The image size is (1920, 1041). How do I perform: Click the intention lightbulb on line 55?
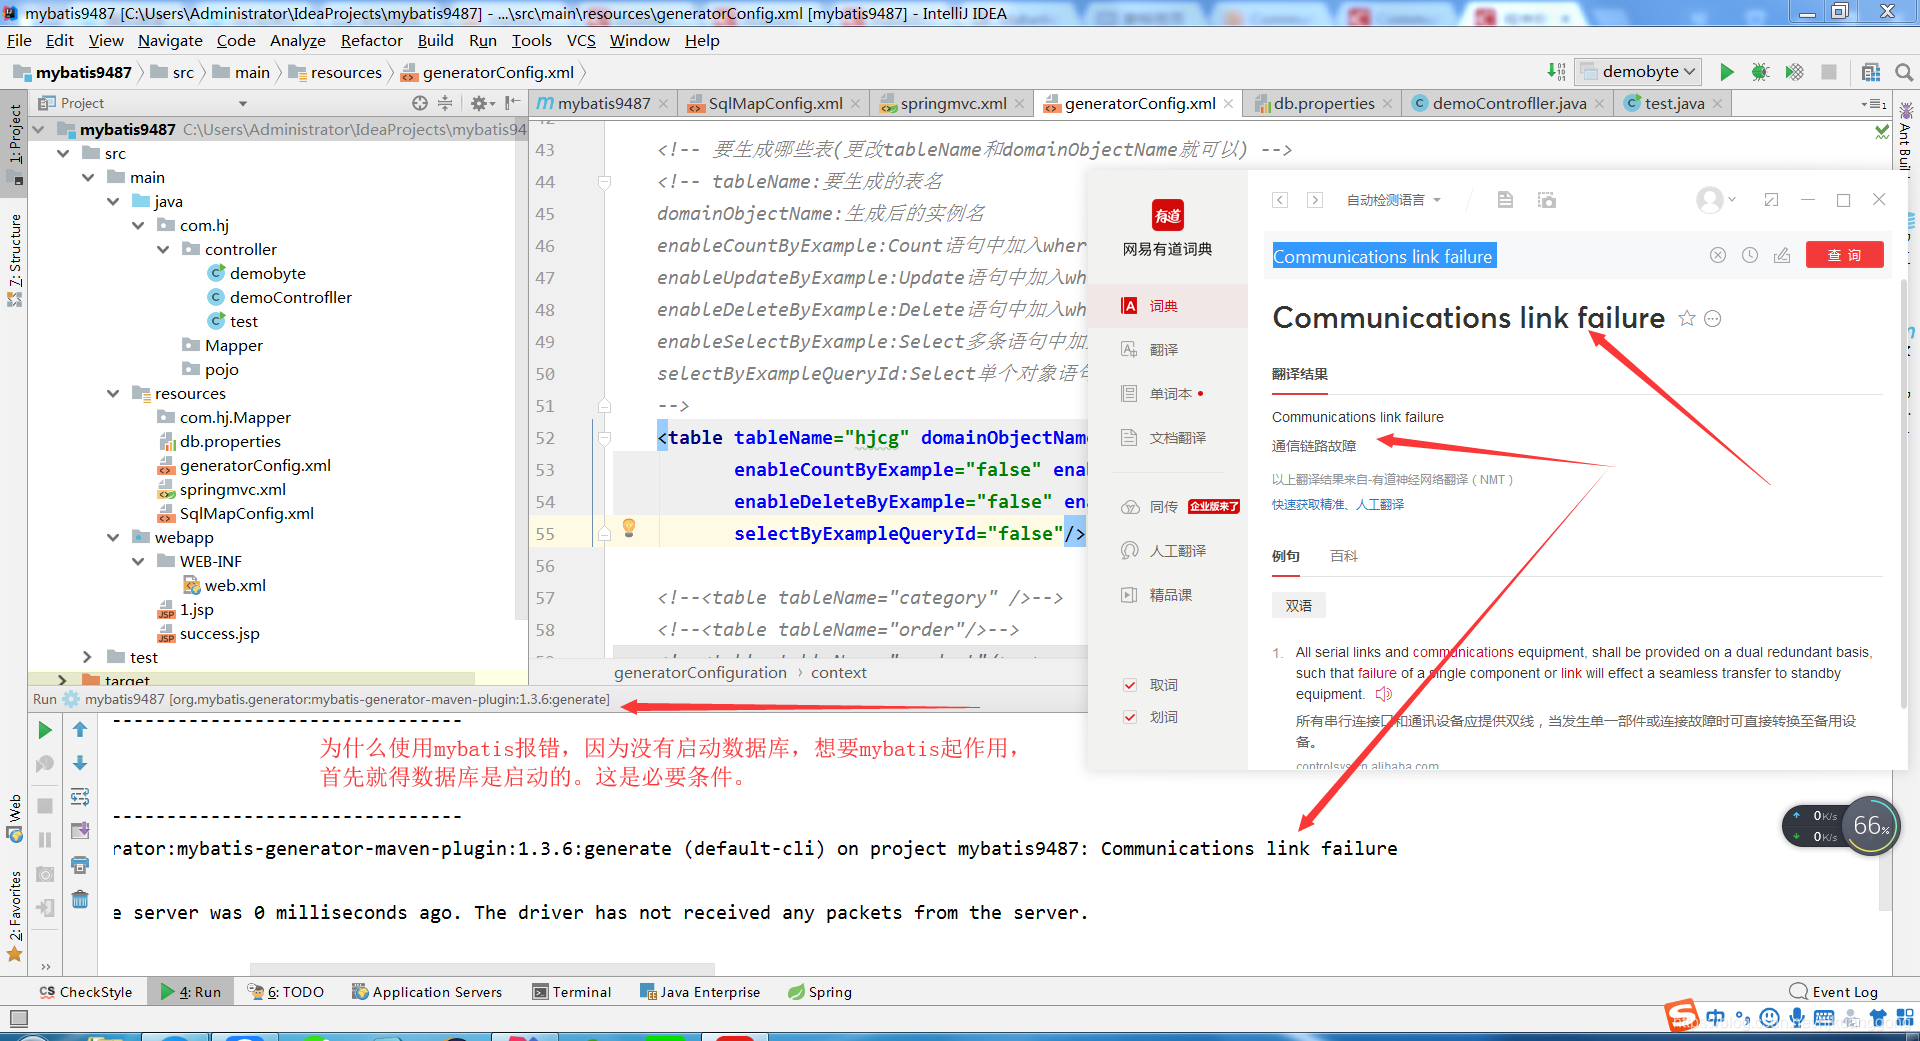click(x=629, y=527)
